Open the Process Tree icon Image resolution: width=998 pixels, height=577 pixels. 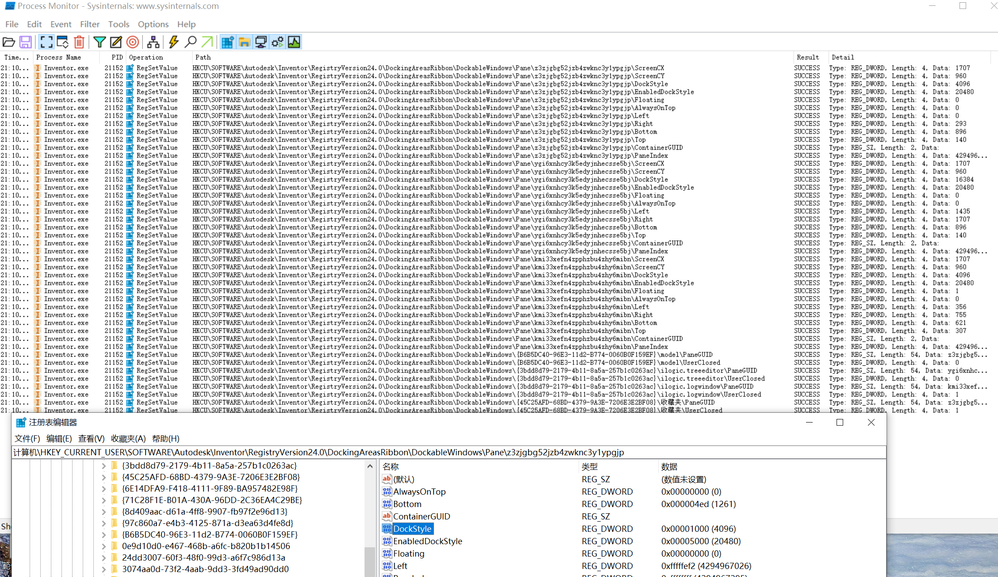tap(153, 43)
